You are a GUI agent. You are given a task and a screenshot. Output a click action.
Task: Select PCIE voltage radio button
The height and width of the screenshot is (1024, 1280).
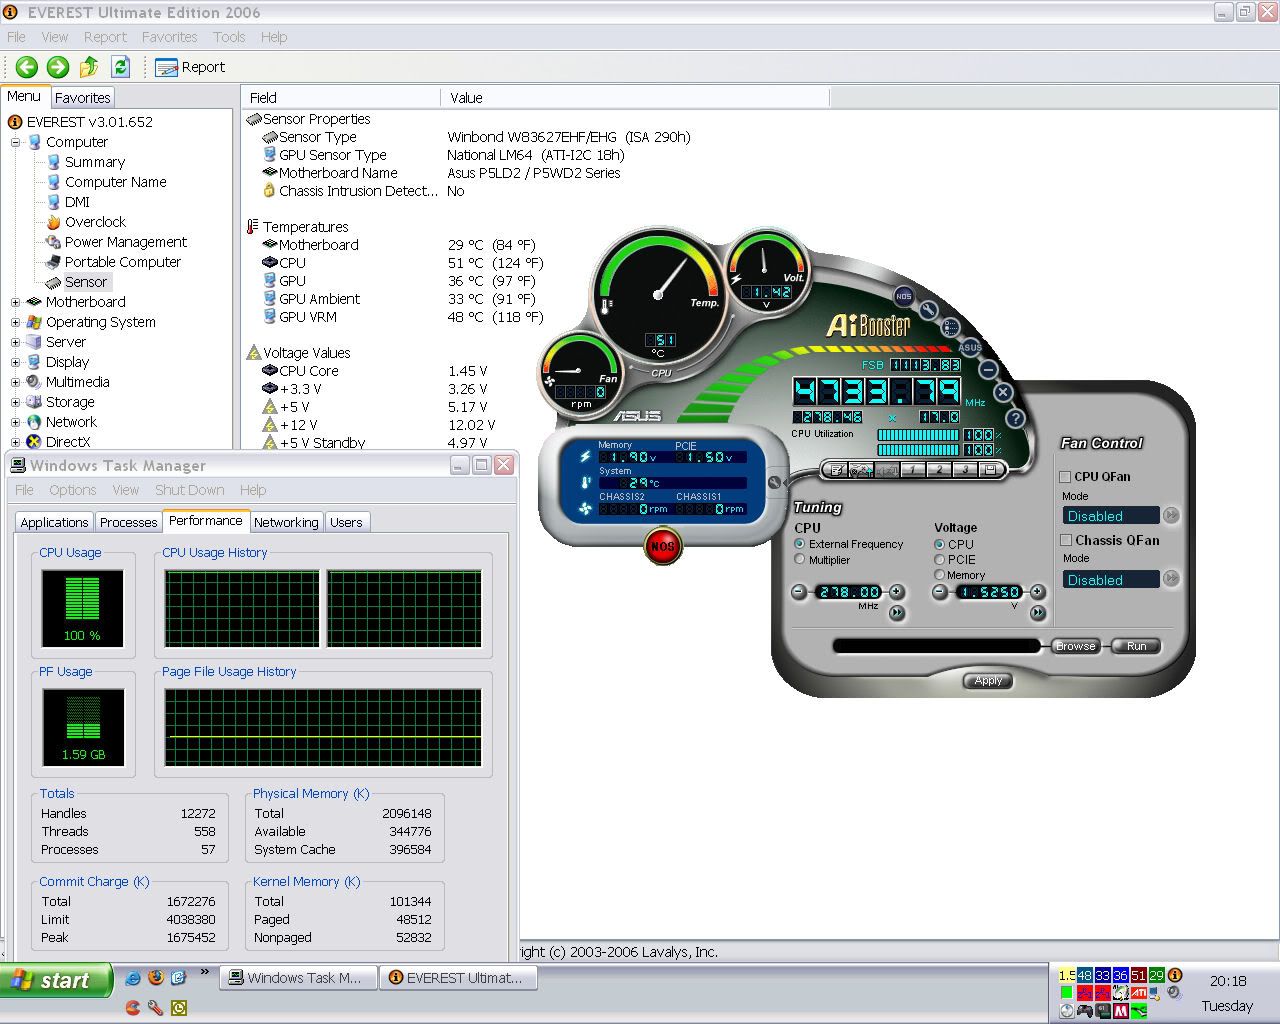[939, 560]
